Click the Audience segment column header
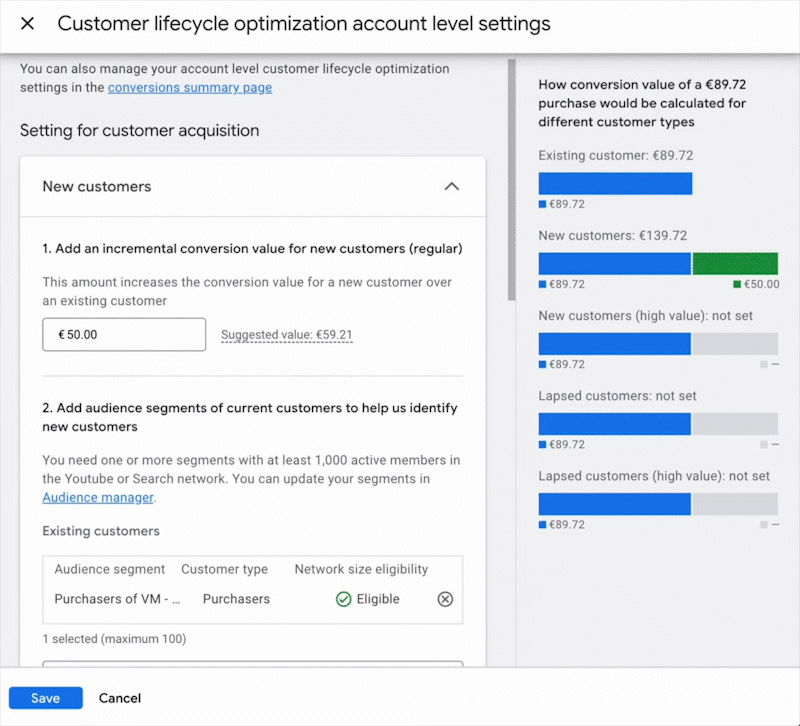800x726 pixels. (x=110, y=569)
